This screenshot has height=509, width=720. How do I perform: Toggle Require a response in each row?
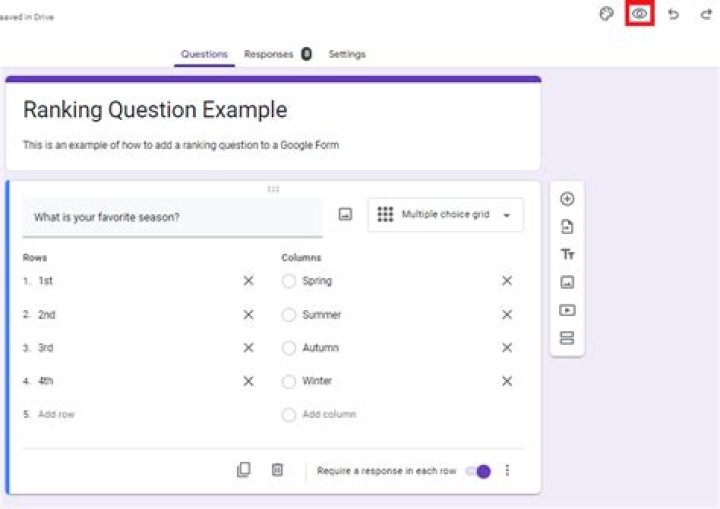478,471
